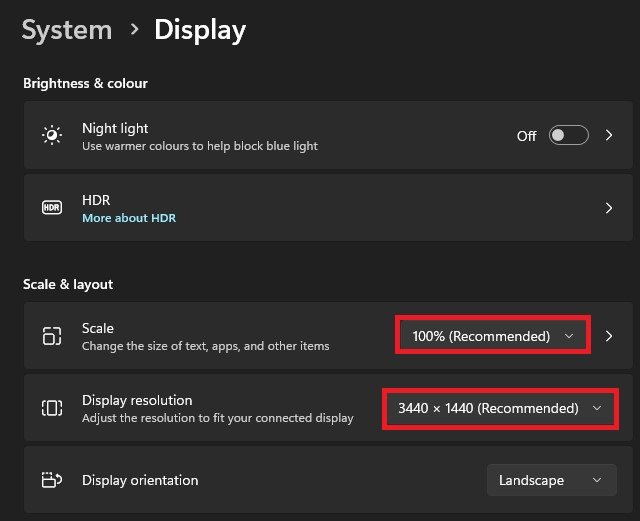Click the Display breadcrumb title
This screenshot has height=521, width=640.
pyautogui.click(x=199, y=30)
